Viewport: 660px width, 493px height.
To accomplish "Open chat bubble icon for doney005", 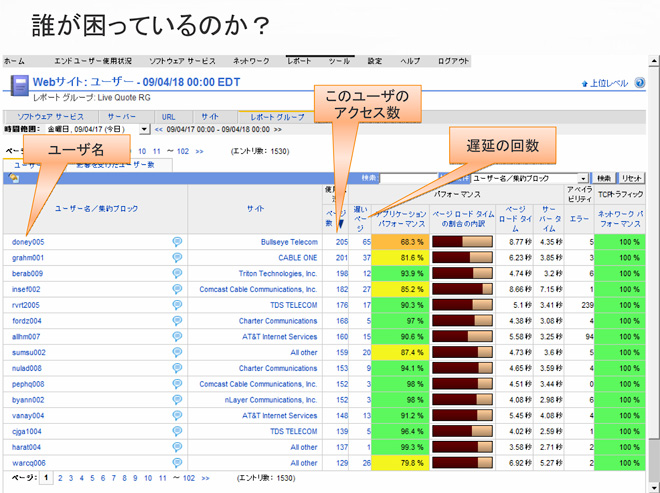I will point(177,242).
